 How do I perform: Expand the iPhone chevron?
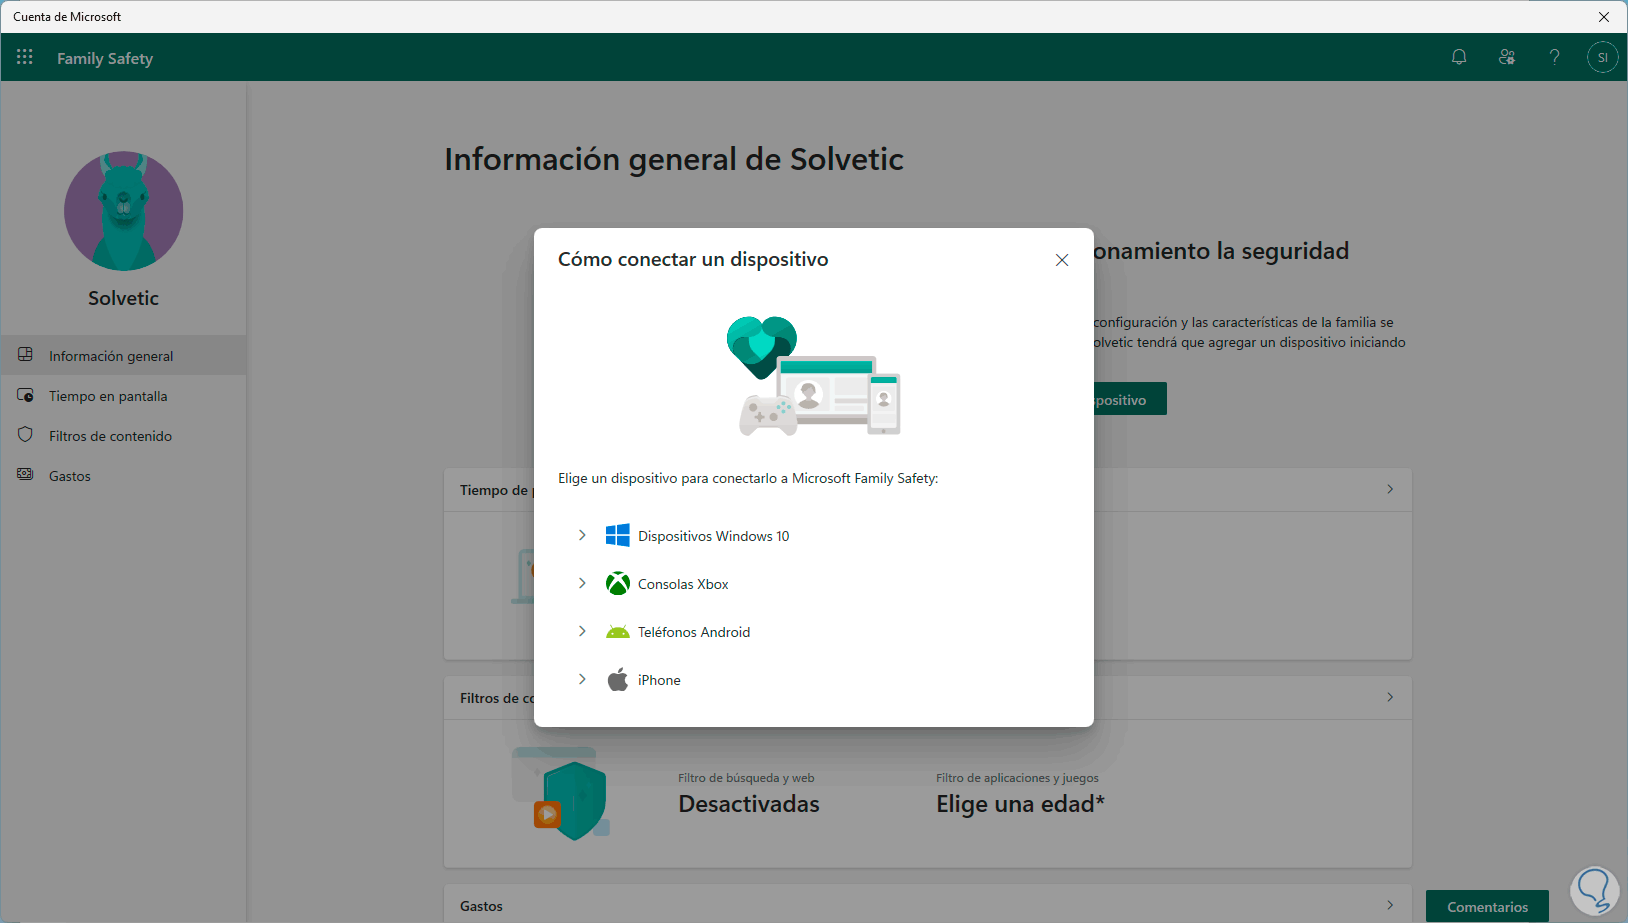[582, 679]
